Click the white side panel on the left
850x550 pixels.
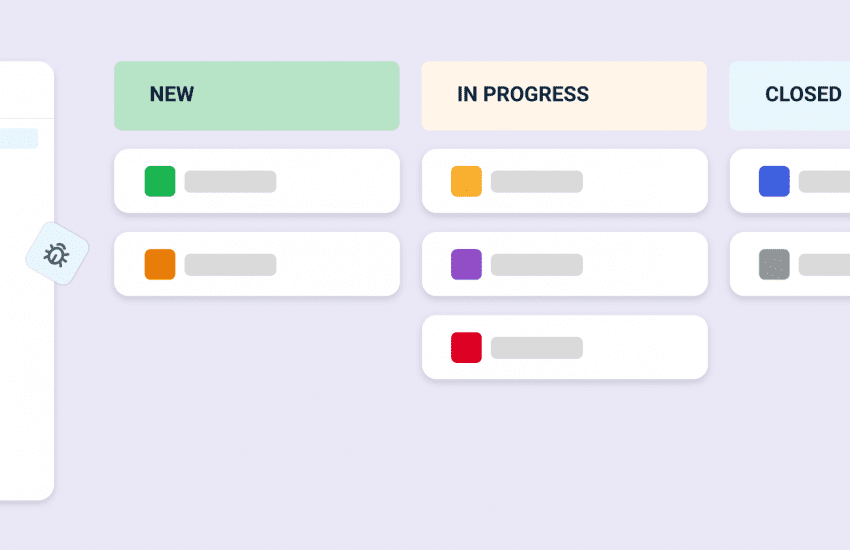click(25, 380)
